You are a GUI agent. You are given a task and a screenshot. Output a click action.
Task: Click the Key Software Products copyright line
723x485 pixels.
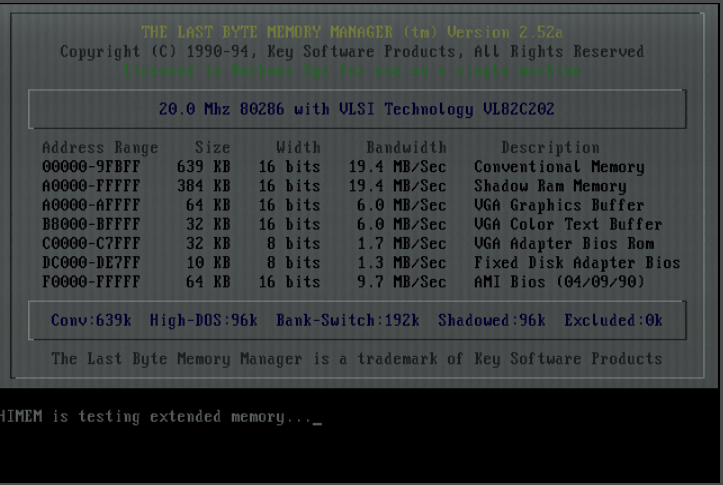pyautogui.click(x=352, y=51)
